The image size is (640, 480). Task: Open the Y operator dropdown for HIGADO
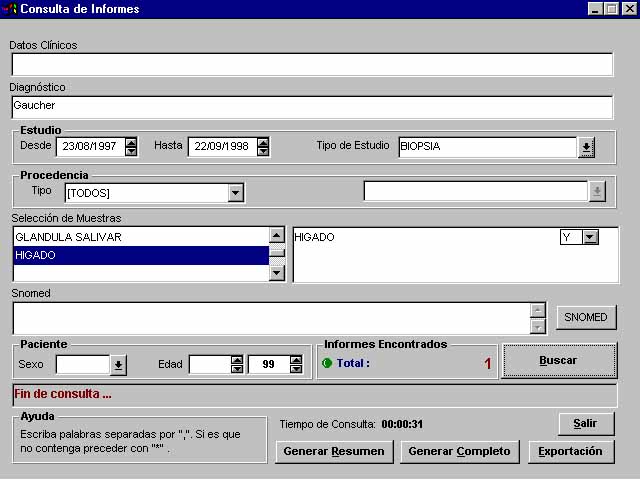tap(590, 237)
